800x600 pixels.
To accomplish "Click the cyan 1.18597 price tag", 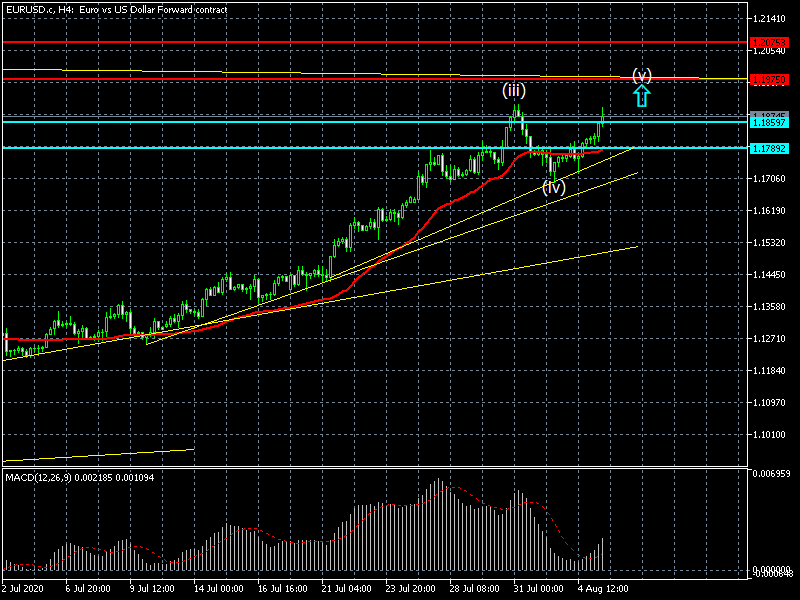I will tap(773, 122).
